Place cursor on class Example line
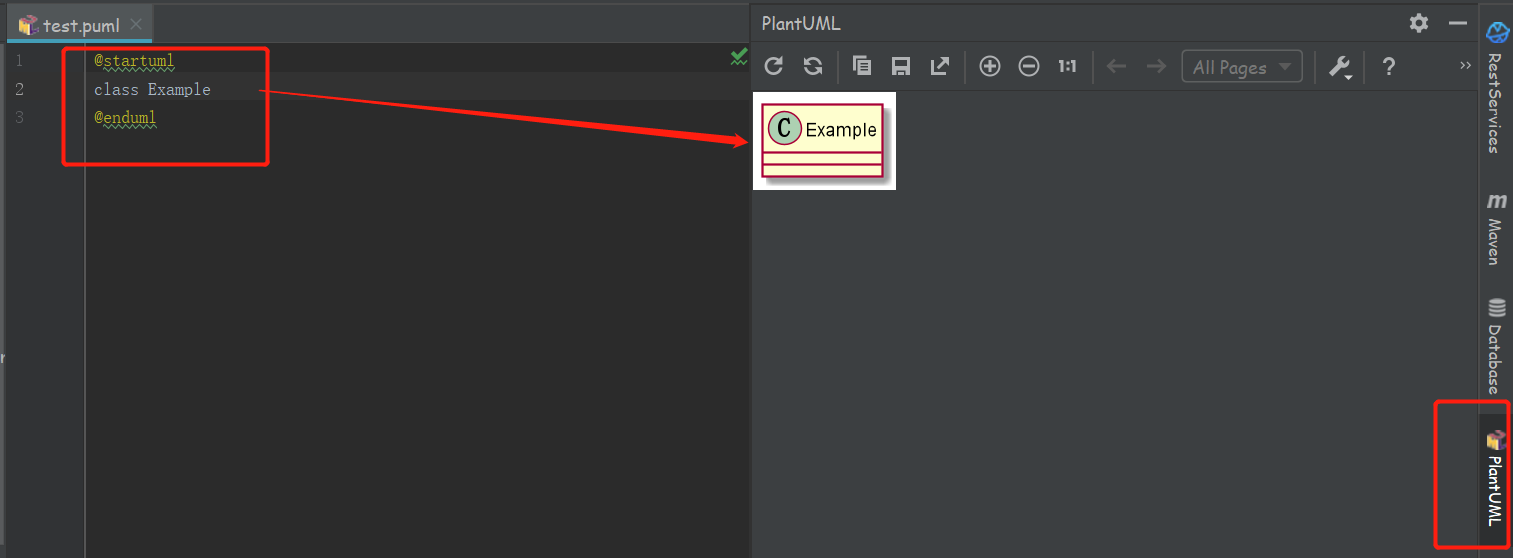 pos(152,89)
